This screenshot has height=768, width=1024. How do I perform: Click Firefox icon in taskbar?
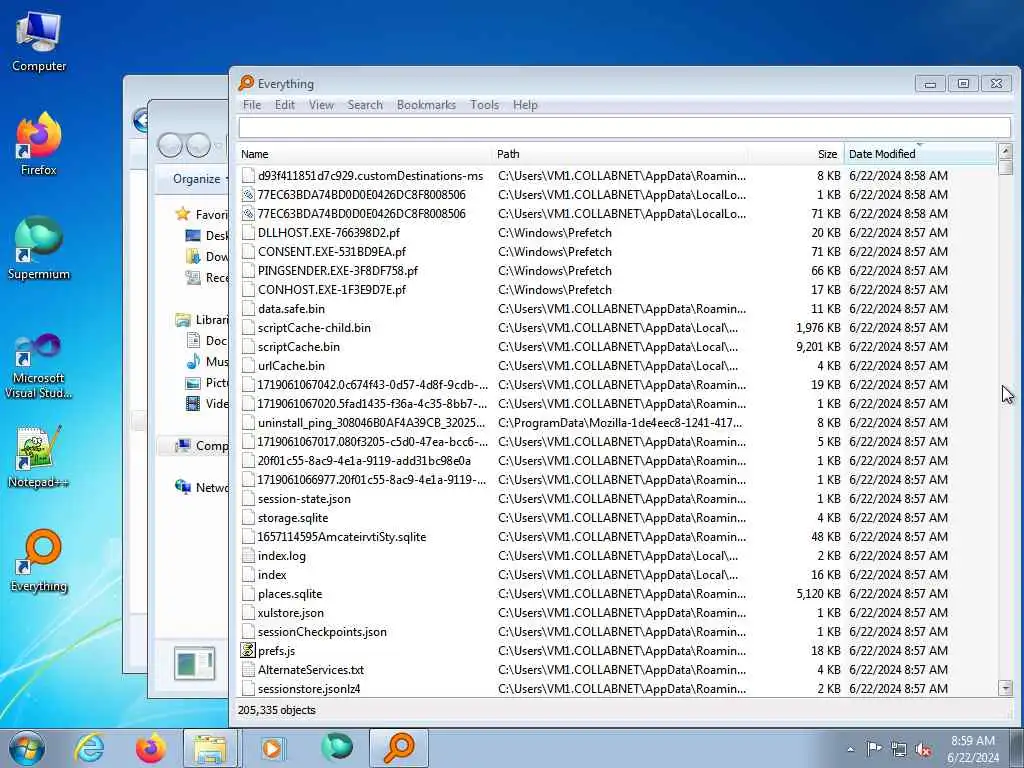(x=150, y=748)
